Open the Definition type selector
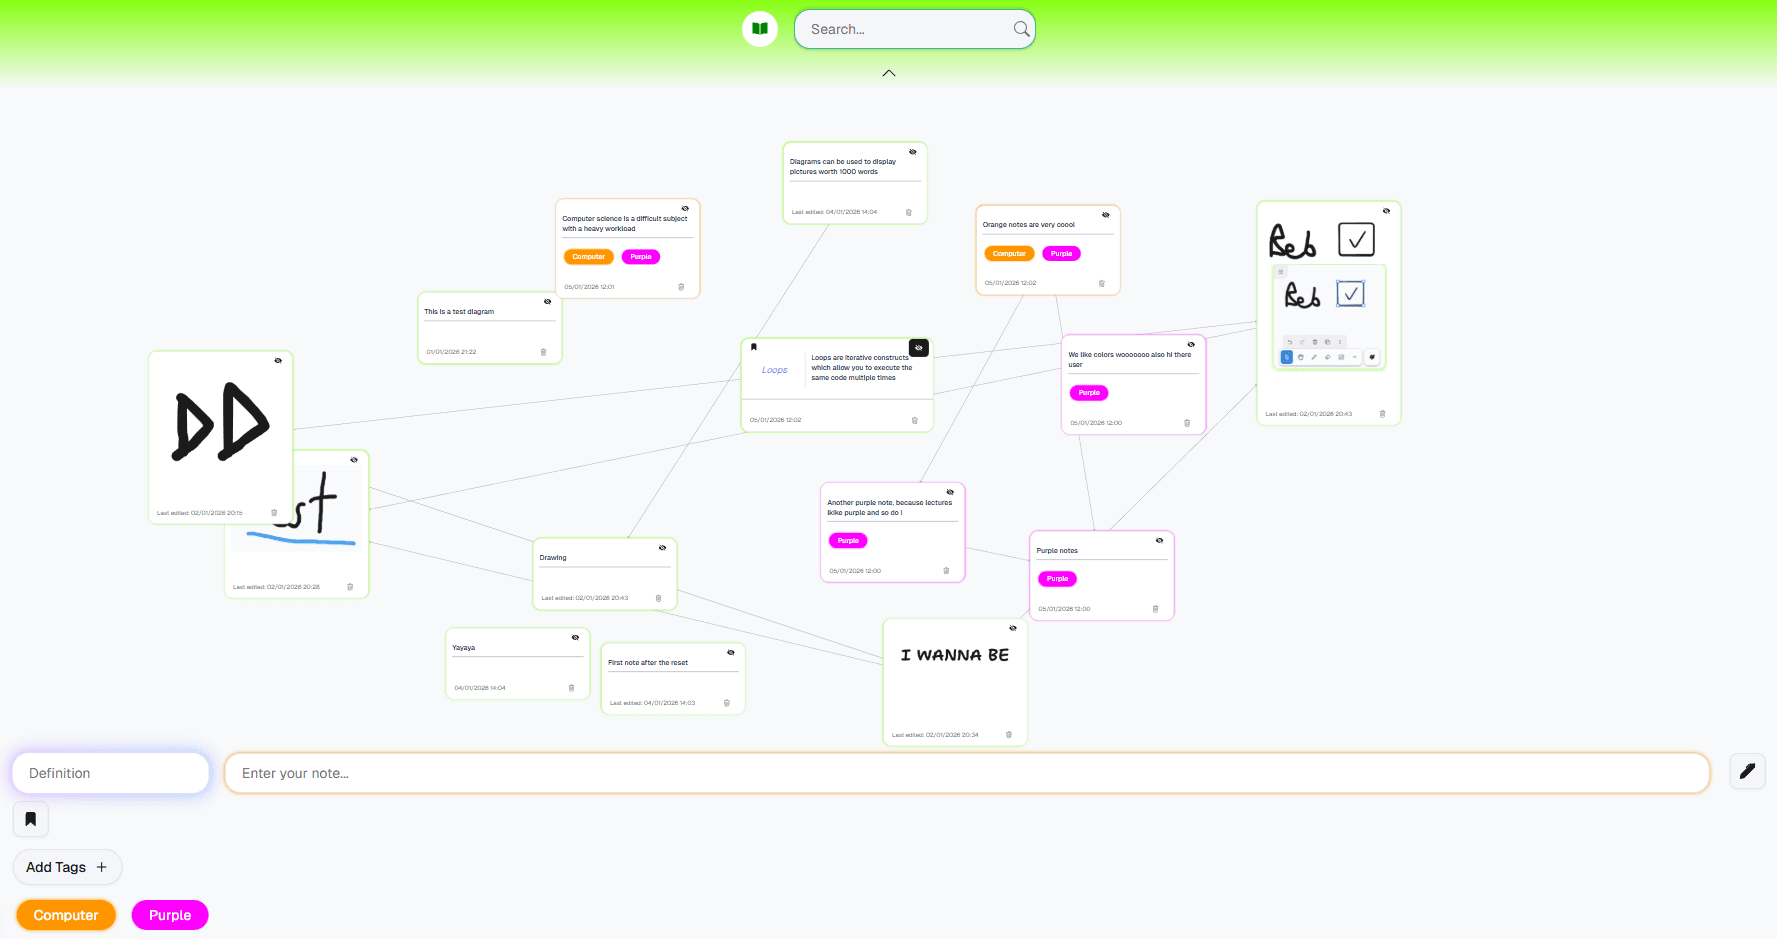 tap(110, 772)
